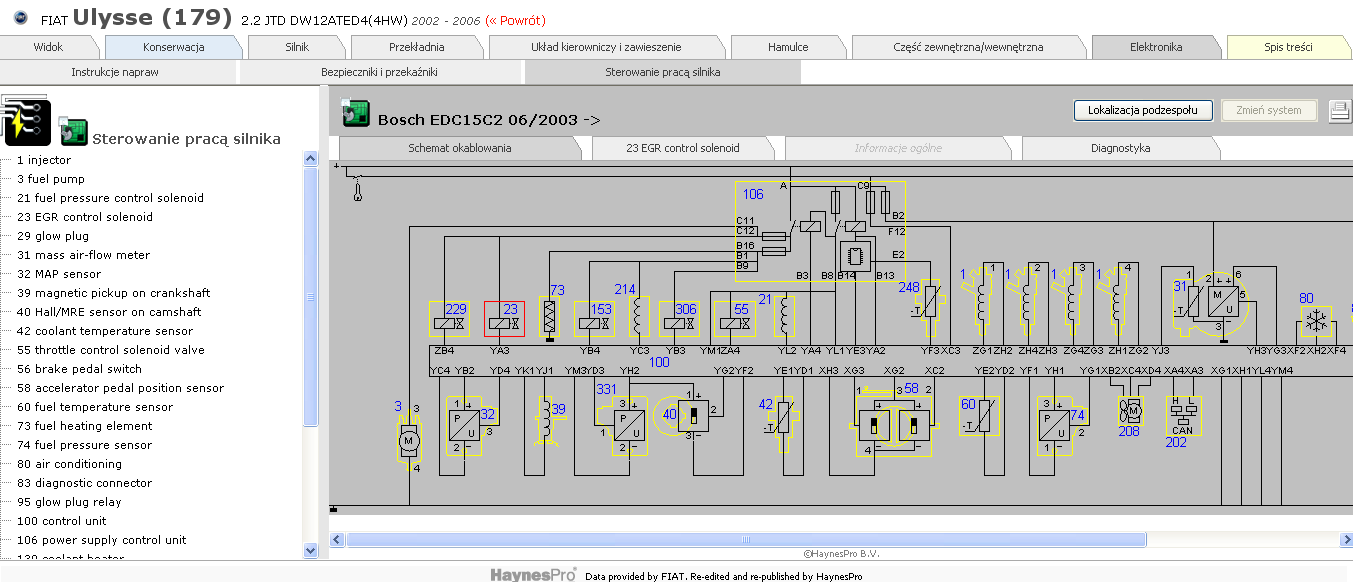Select component 23 EGR solenoid symbol in diagram
This screenshot has height=582, width=1353.
[504, 319]
